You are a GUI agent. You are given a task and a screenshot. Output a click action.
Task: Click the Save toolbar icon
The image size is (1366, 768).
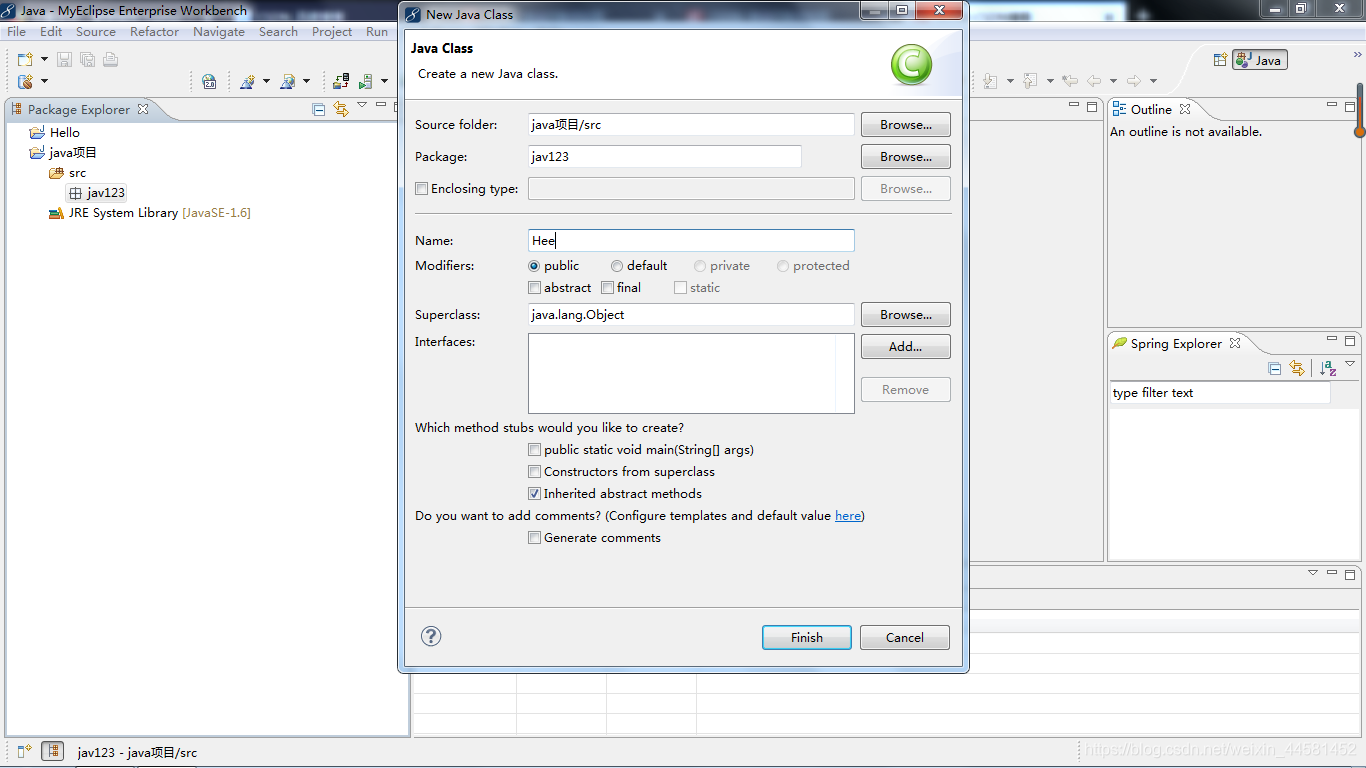(x=64, y=60)
